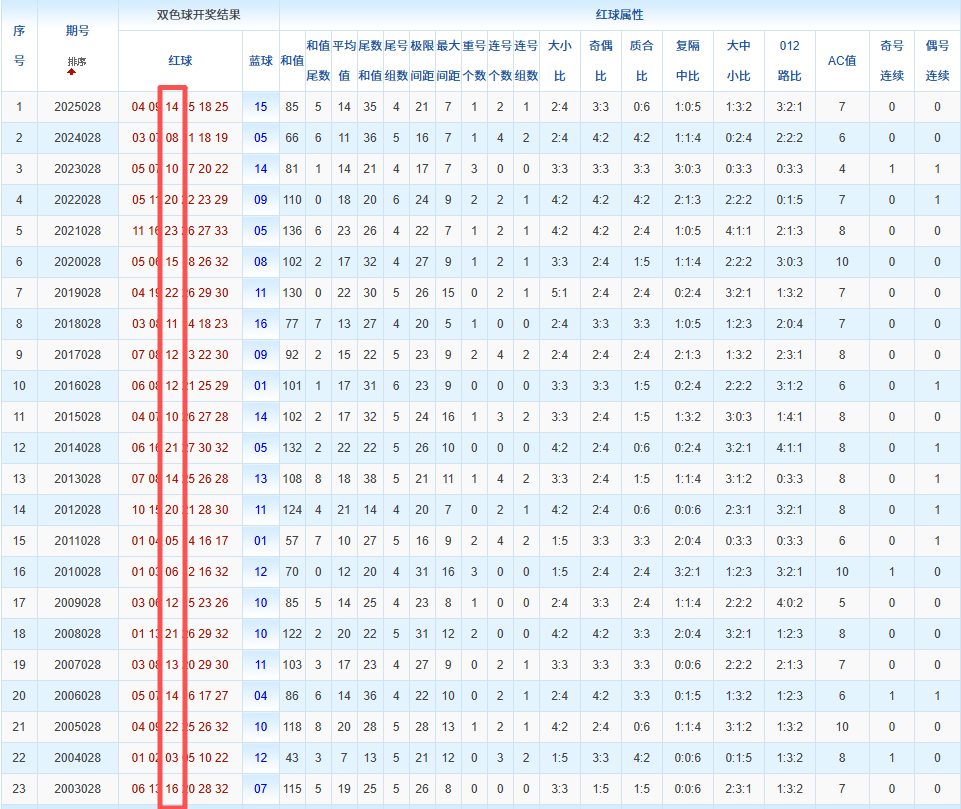Click the 奇偶比 column header

[601, 61]
